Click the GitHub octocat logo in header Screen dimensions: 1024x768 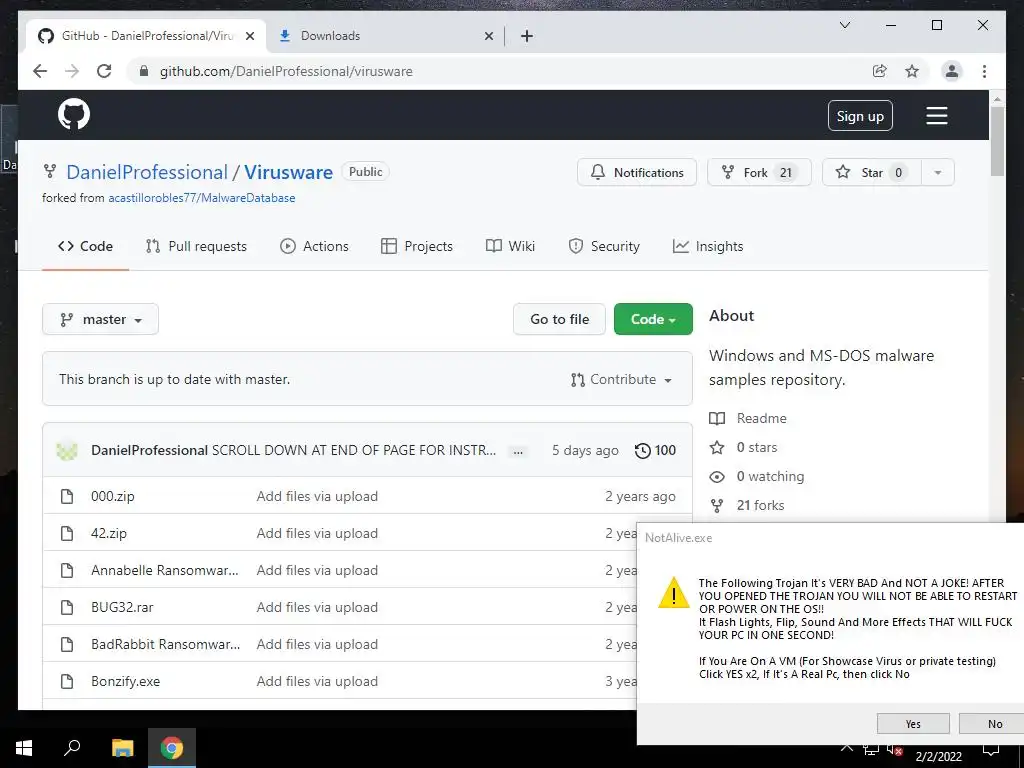[74, 115]
